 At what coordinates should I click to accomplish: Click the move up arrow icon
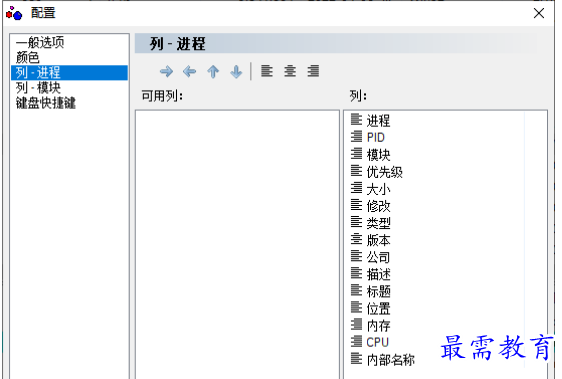coord(213,72)
